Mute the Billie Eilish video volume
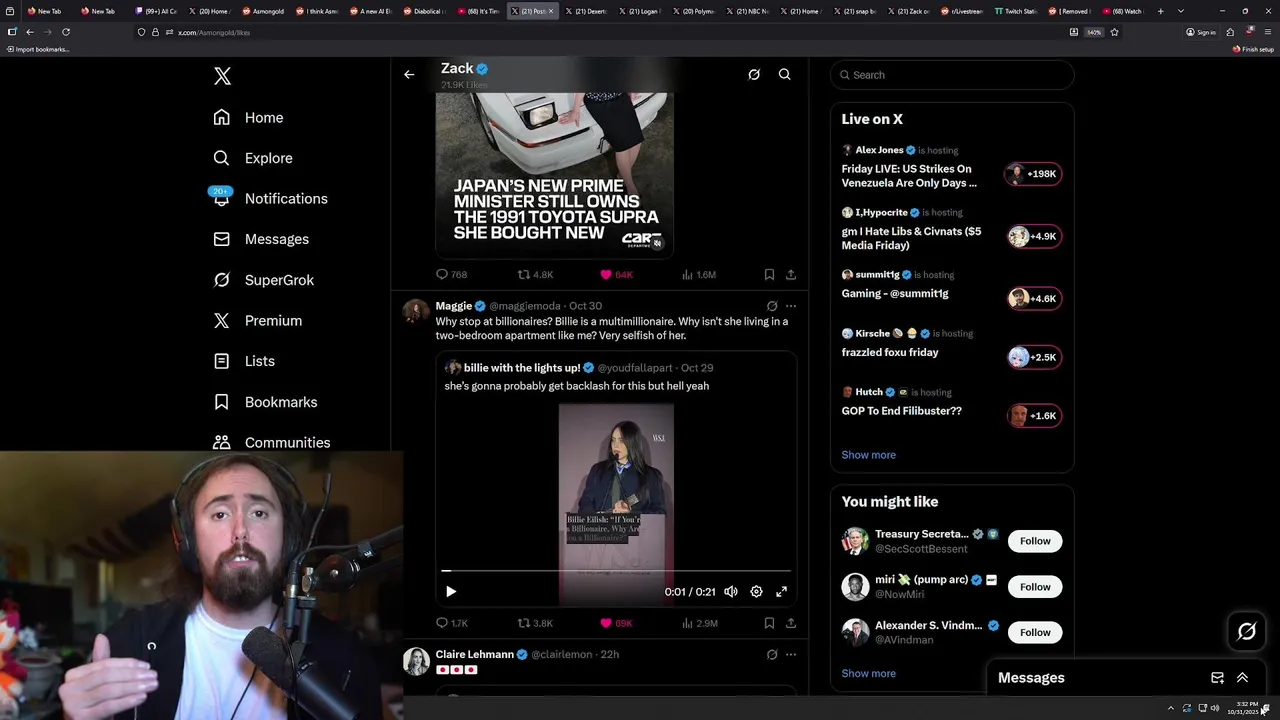 tap(731, 591)
